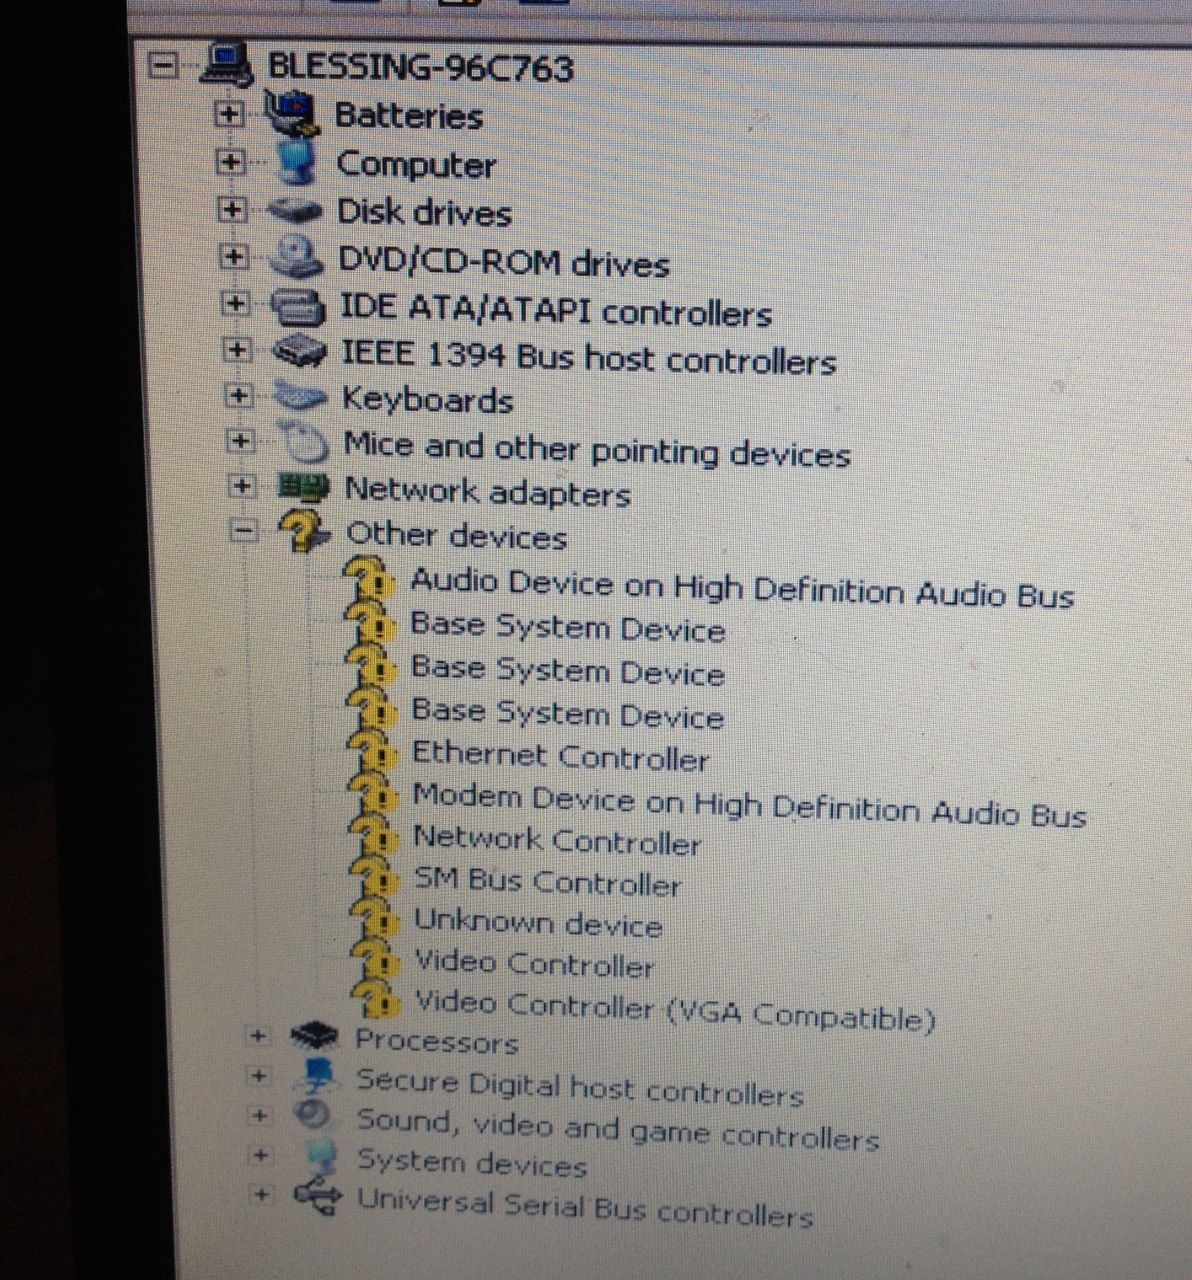This screenshot has height=1280, width=1192.
Task: Expand the Network adapters category
Action: coord(242,486)
